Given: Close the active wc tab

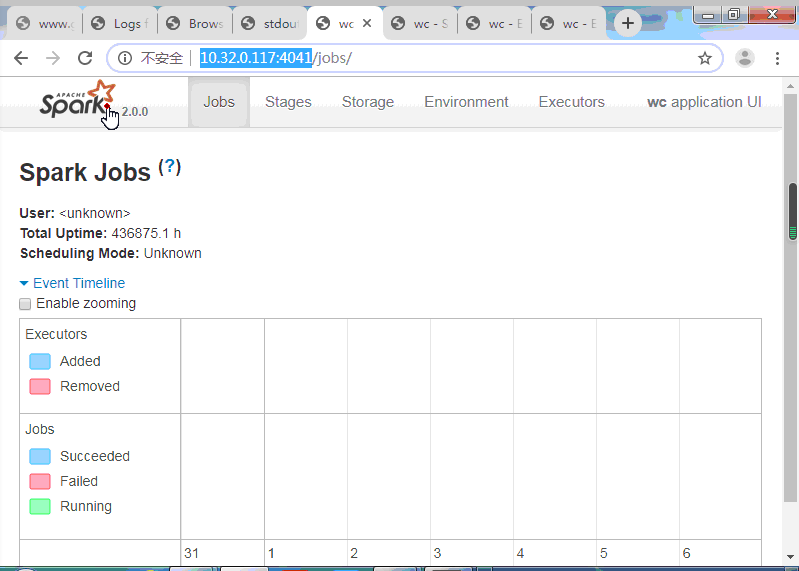Looking at the screenshot, I should coord(366,23).
